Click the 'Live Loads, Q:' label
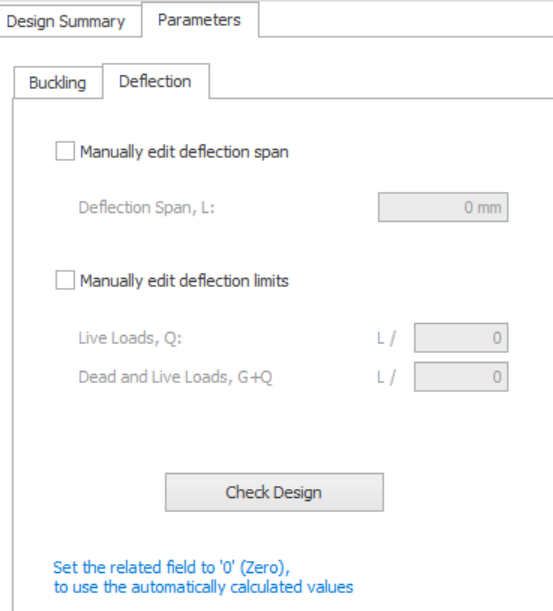 (x=130, y=338)
